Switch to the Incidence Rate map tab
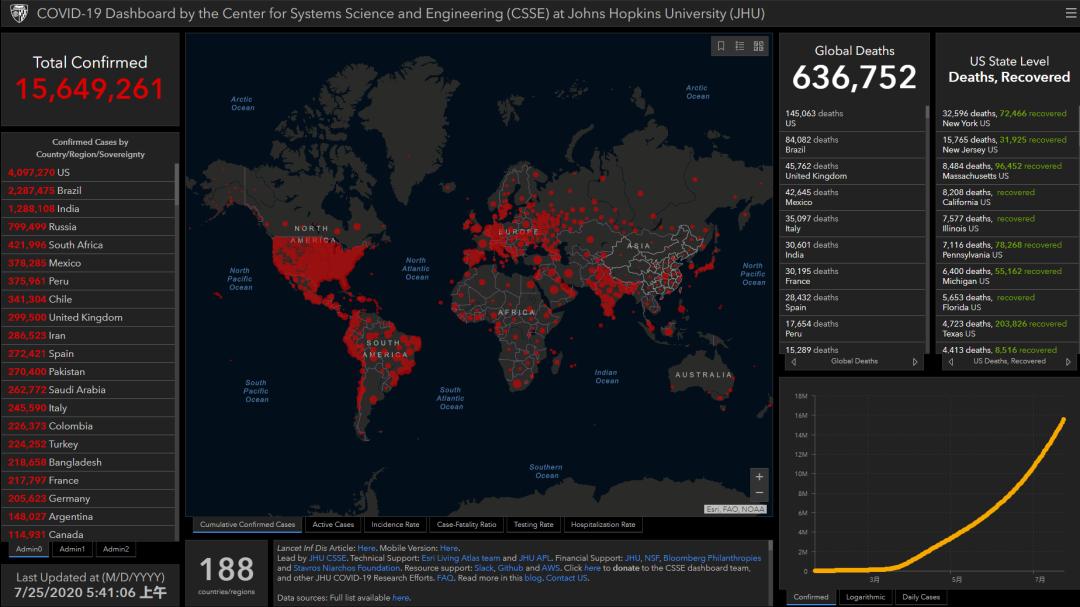 tap(395, 525)
